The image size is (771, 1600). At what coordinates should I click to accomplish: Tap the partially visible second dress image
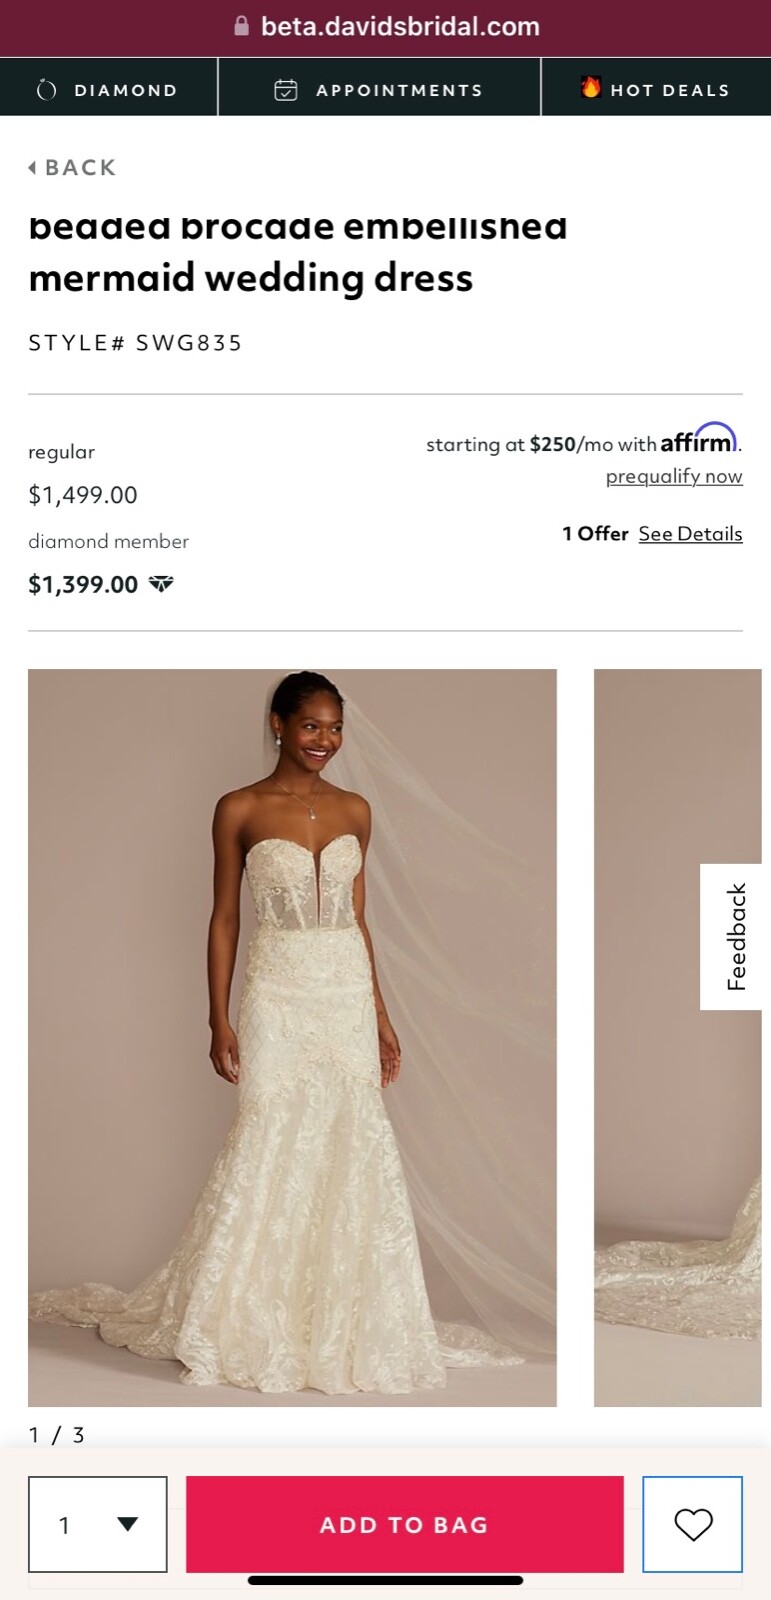pyautogui.click(x=678, y=1038)
